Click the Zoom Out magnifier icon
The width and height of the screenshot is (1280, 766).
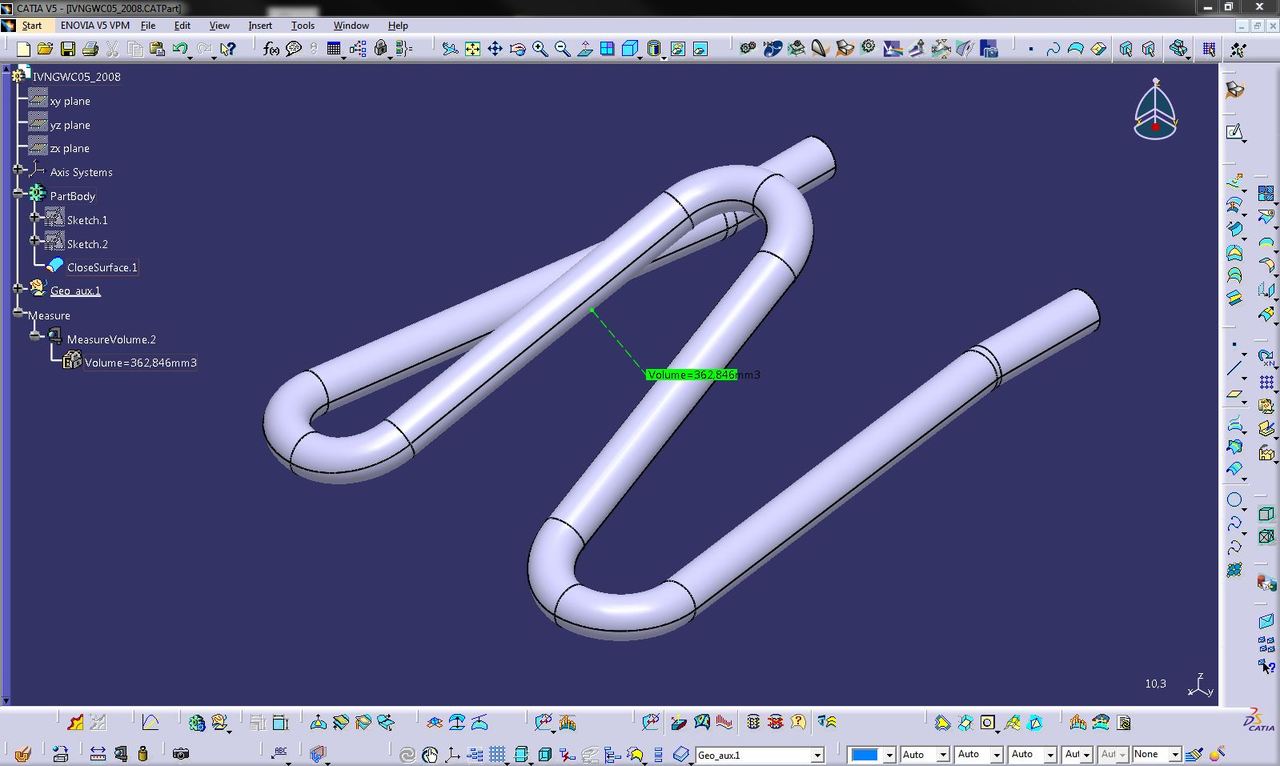(x=562, y=48)
